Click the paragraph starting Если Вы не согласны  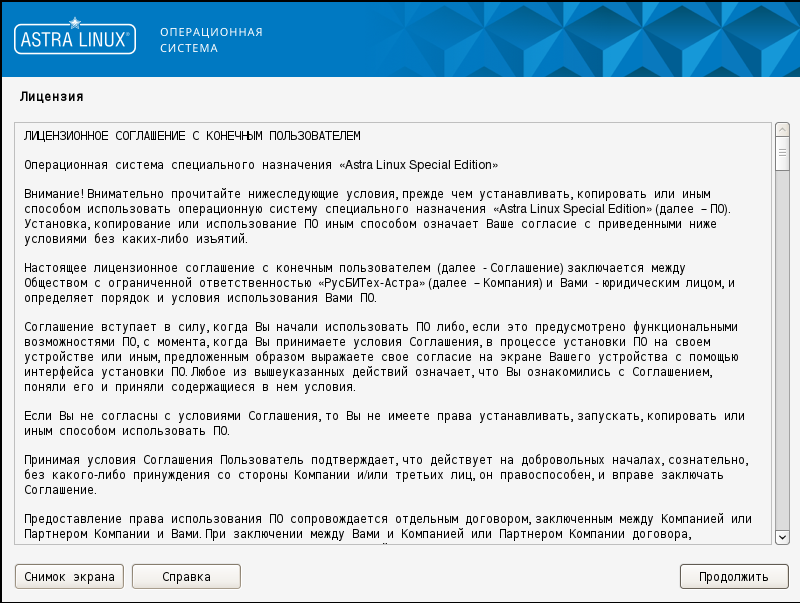click(384, 423)
